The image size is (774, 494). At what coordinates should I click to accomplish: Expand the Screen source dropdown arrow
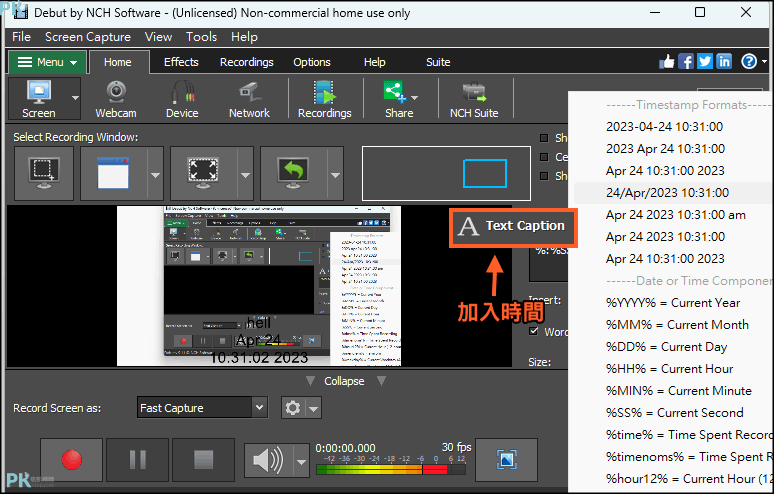click(75, 98)
